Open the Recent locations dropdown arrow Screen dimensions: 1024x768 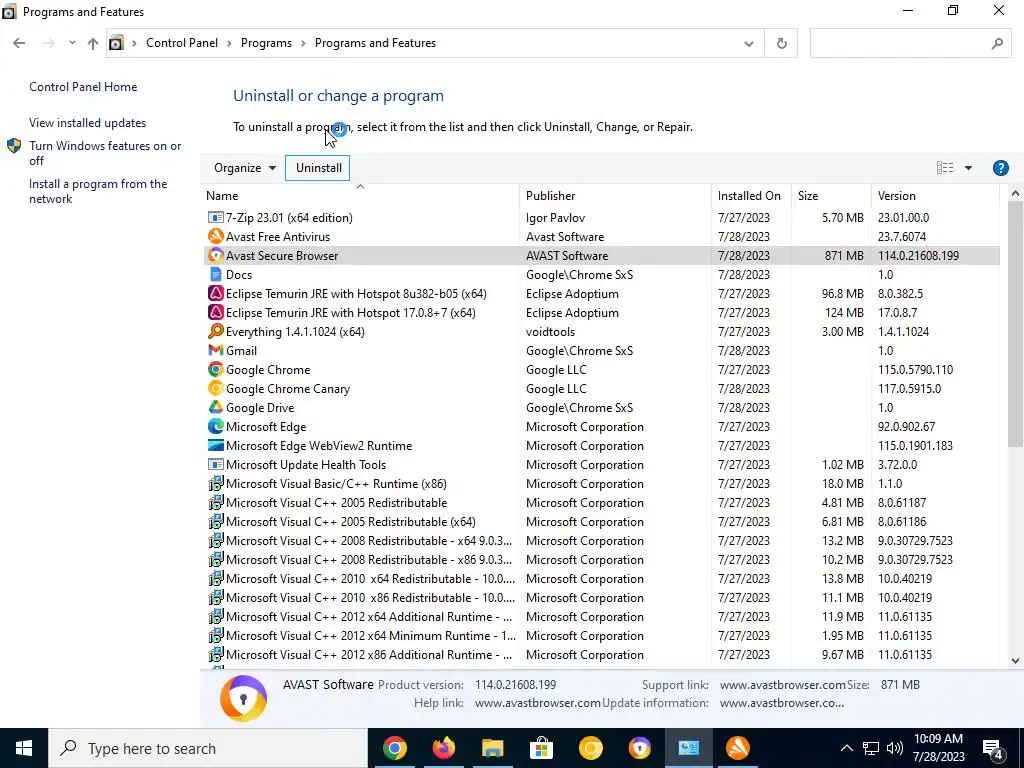[x=72, y=43]
